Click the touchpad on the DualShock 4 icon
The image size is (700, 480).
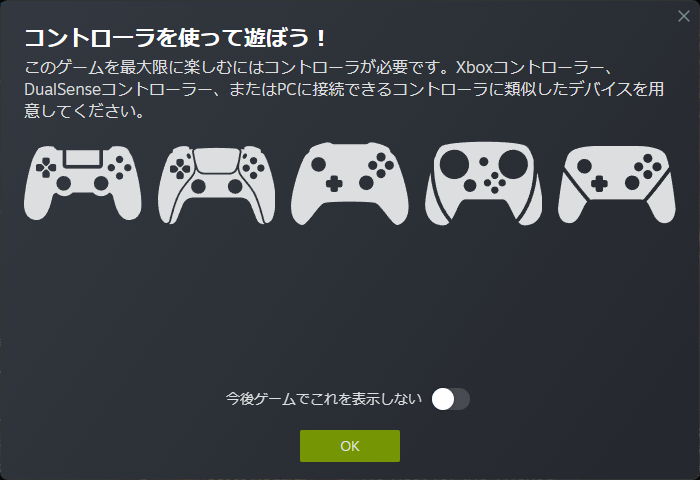coord(83,158)
